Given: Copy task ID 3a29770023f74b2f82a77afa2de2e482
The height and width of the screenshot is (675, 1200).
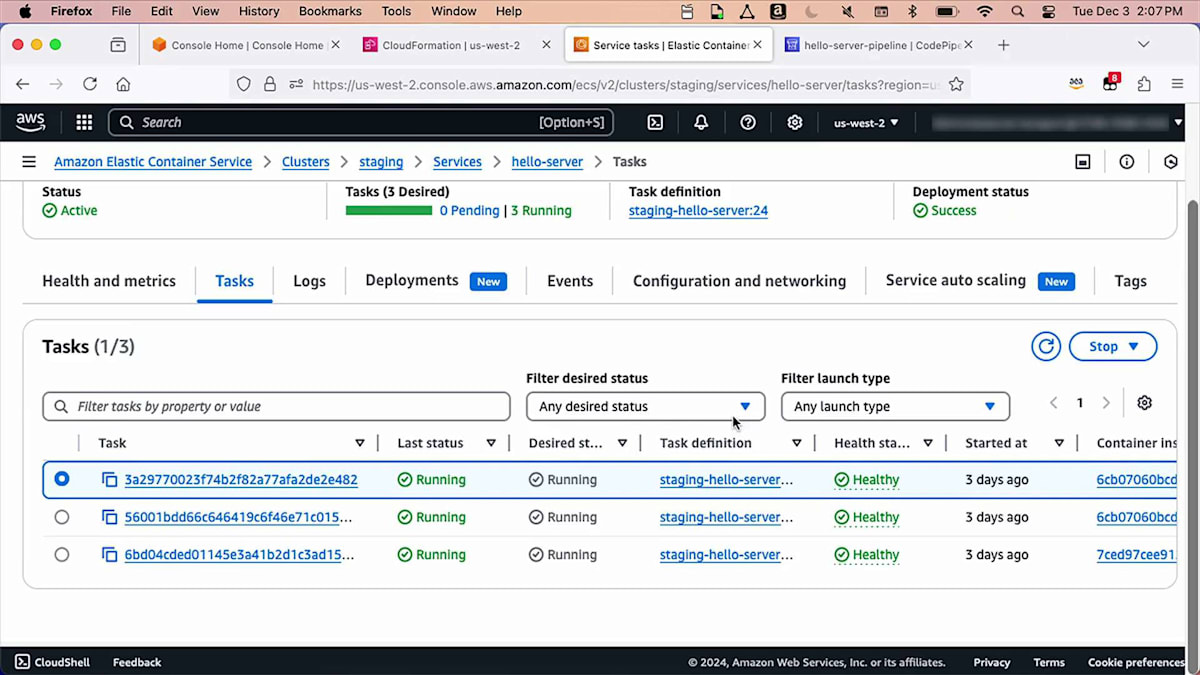Looking at the screenshot, I should [109, 480].
